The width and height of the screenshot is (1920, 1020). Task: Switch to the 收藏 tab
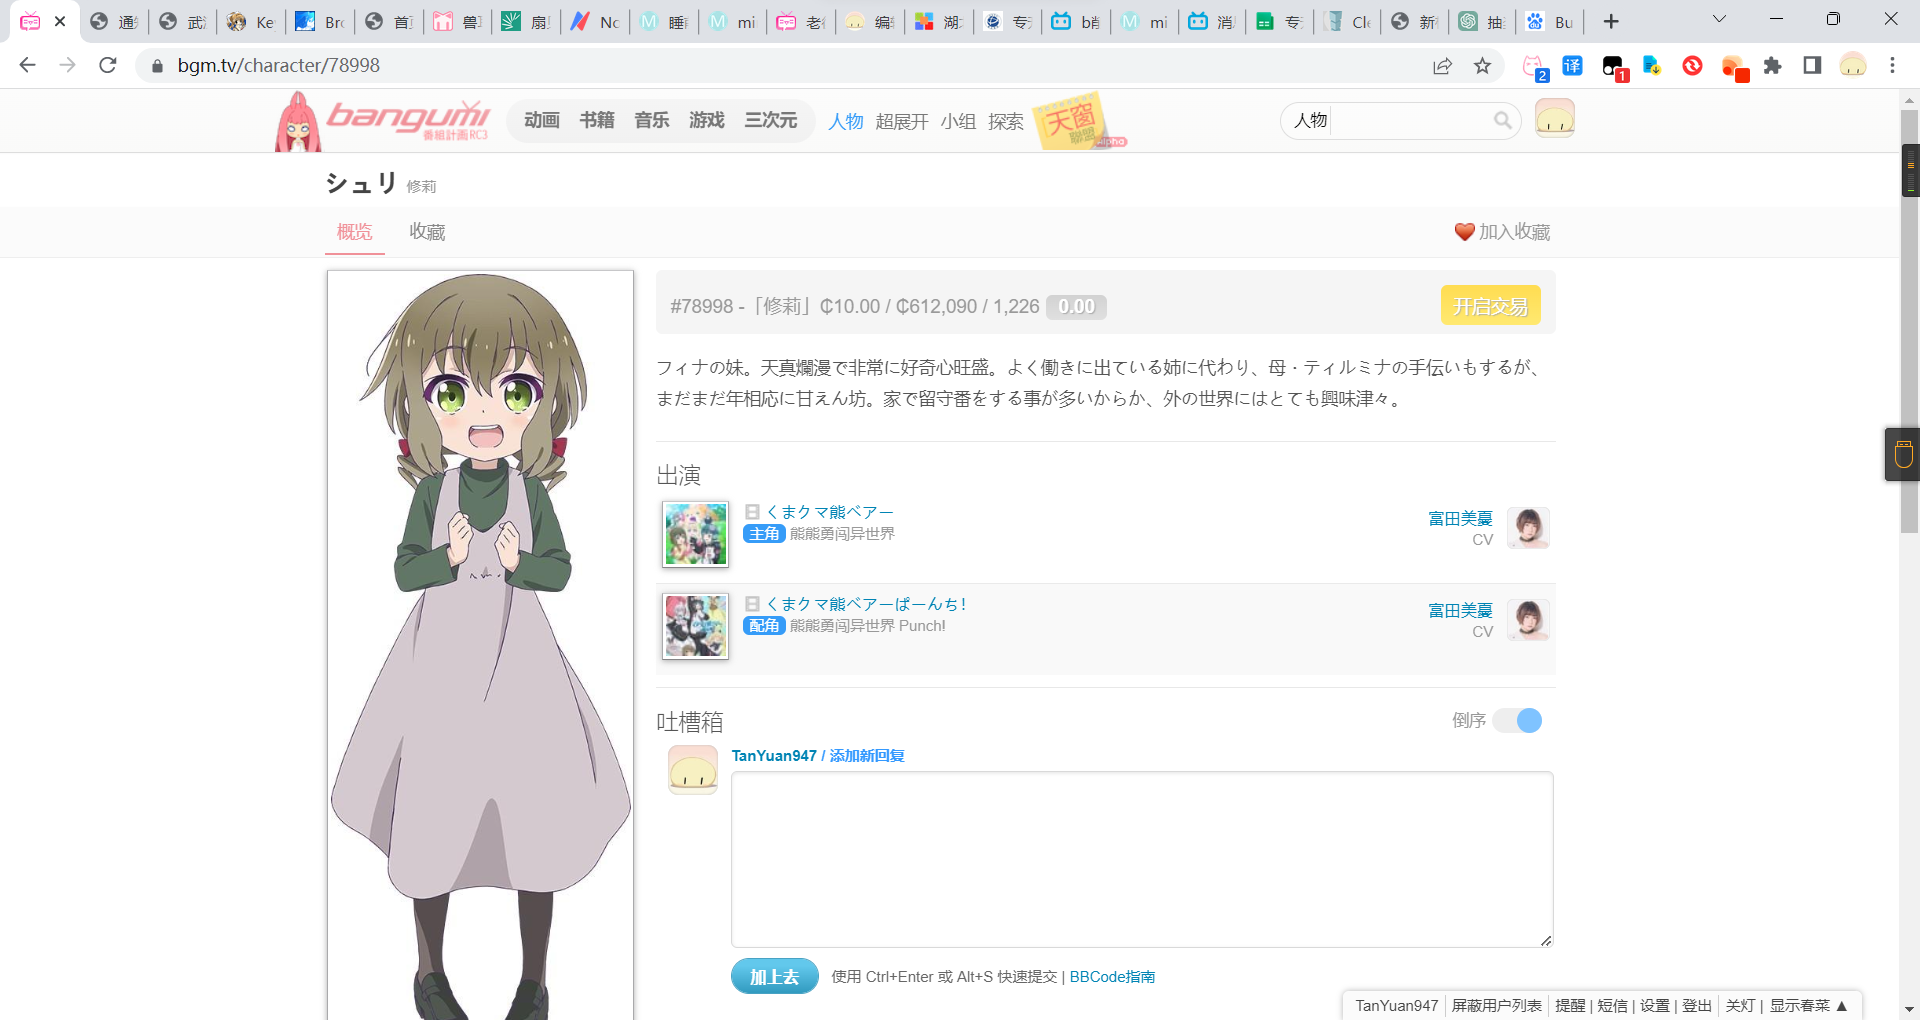click(427, 232)
